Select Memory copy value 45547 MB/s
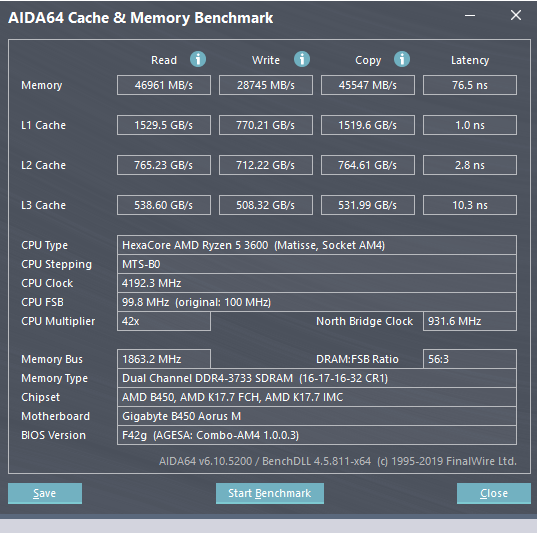Screen dimensions: 537x533 [368, 85]
